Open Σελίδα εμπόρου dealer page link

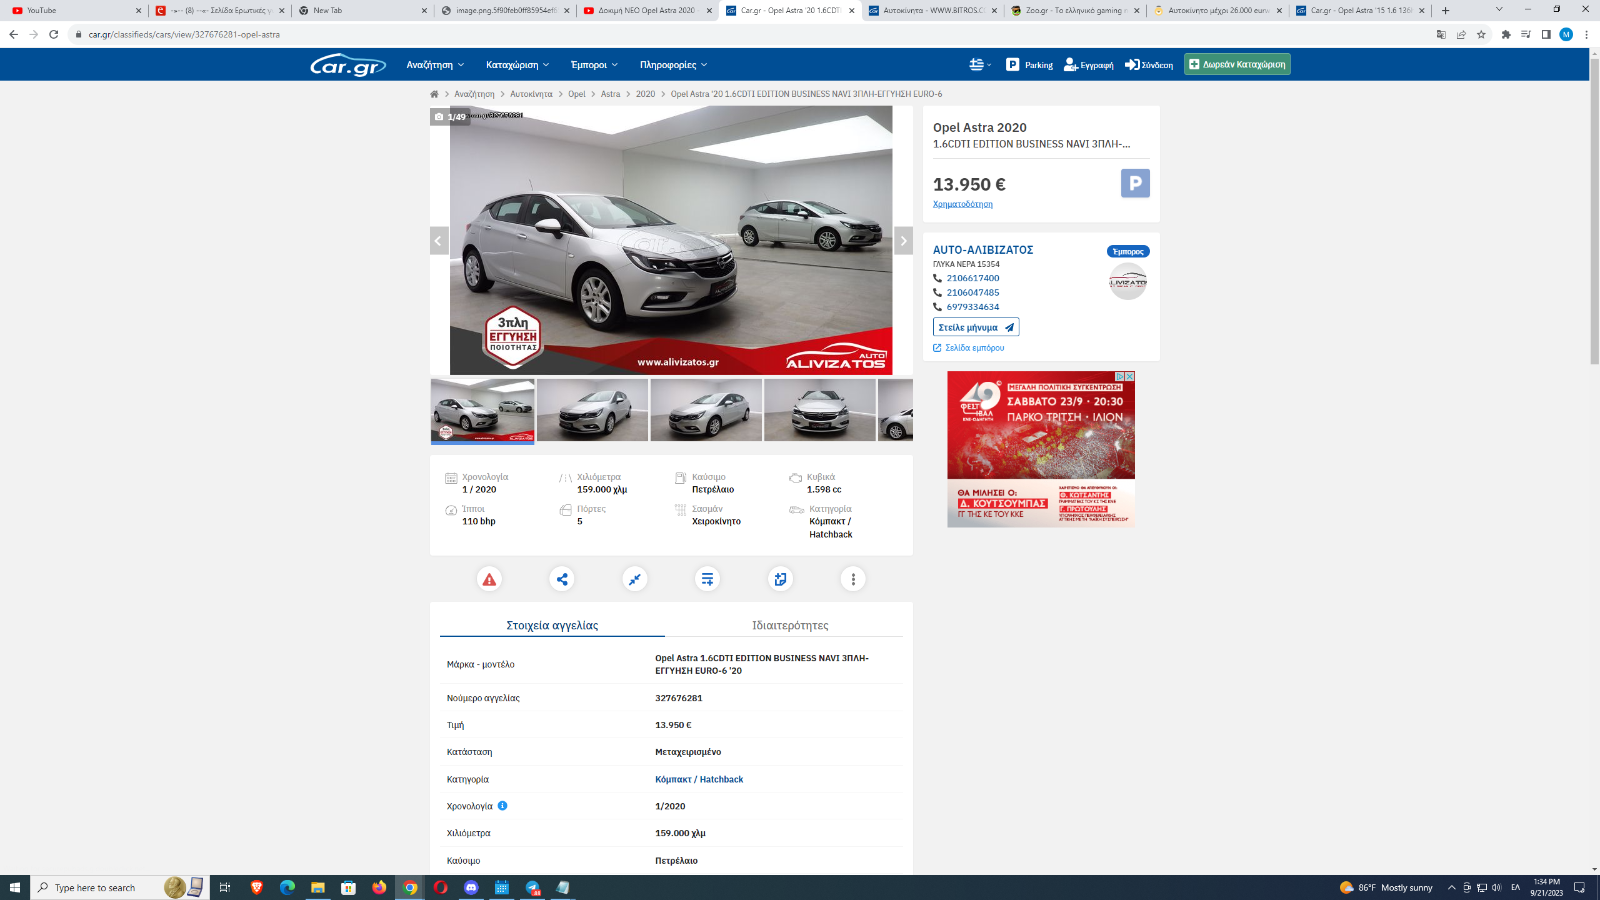click(969, 348)
